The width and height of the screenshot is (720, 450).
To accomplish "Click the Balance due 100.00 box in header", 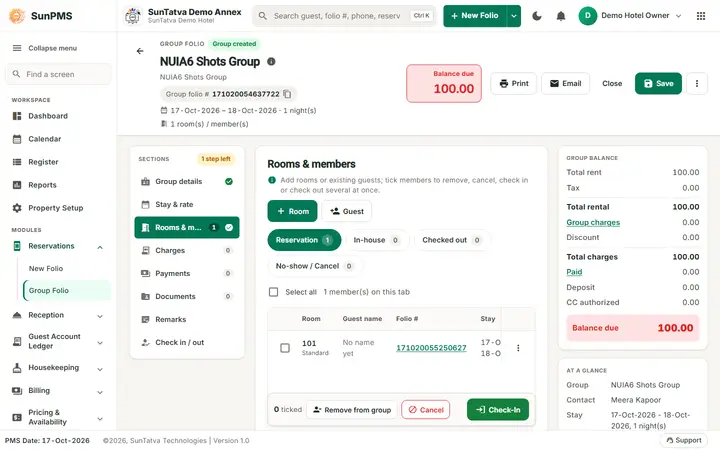I will coord(444,84).
